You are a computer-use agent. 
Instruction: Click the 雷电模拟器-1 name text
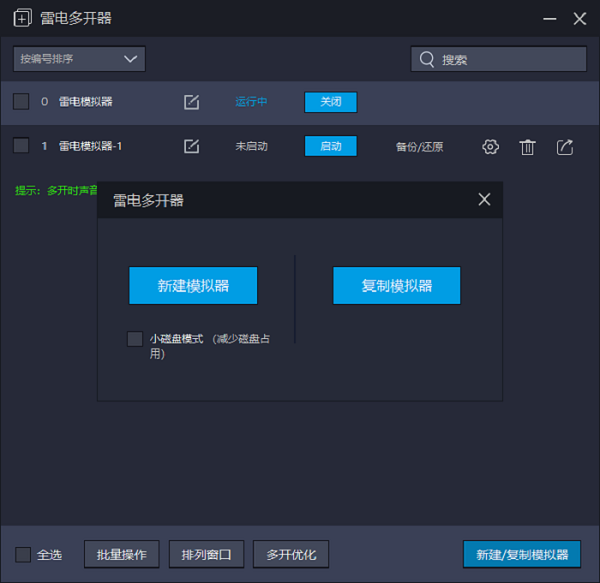(x=90, y=146)
